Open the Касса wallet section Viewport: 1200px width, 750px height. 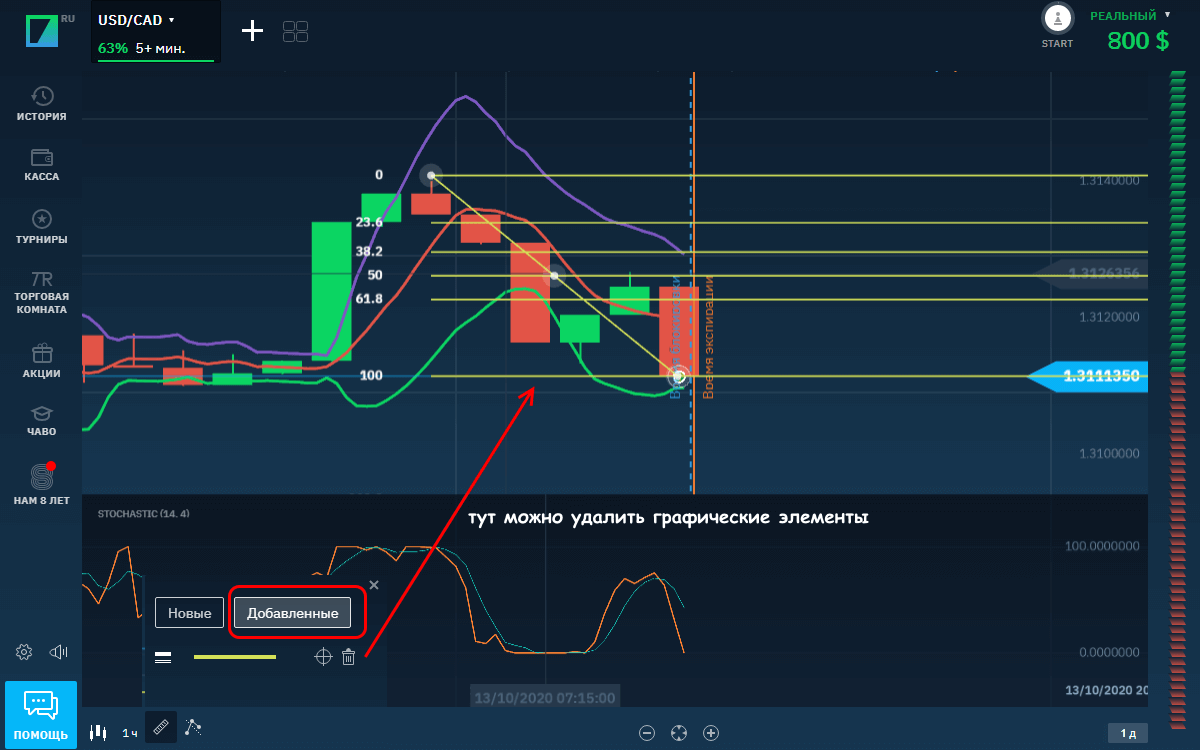(x=42, y=165)
